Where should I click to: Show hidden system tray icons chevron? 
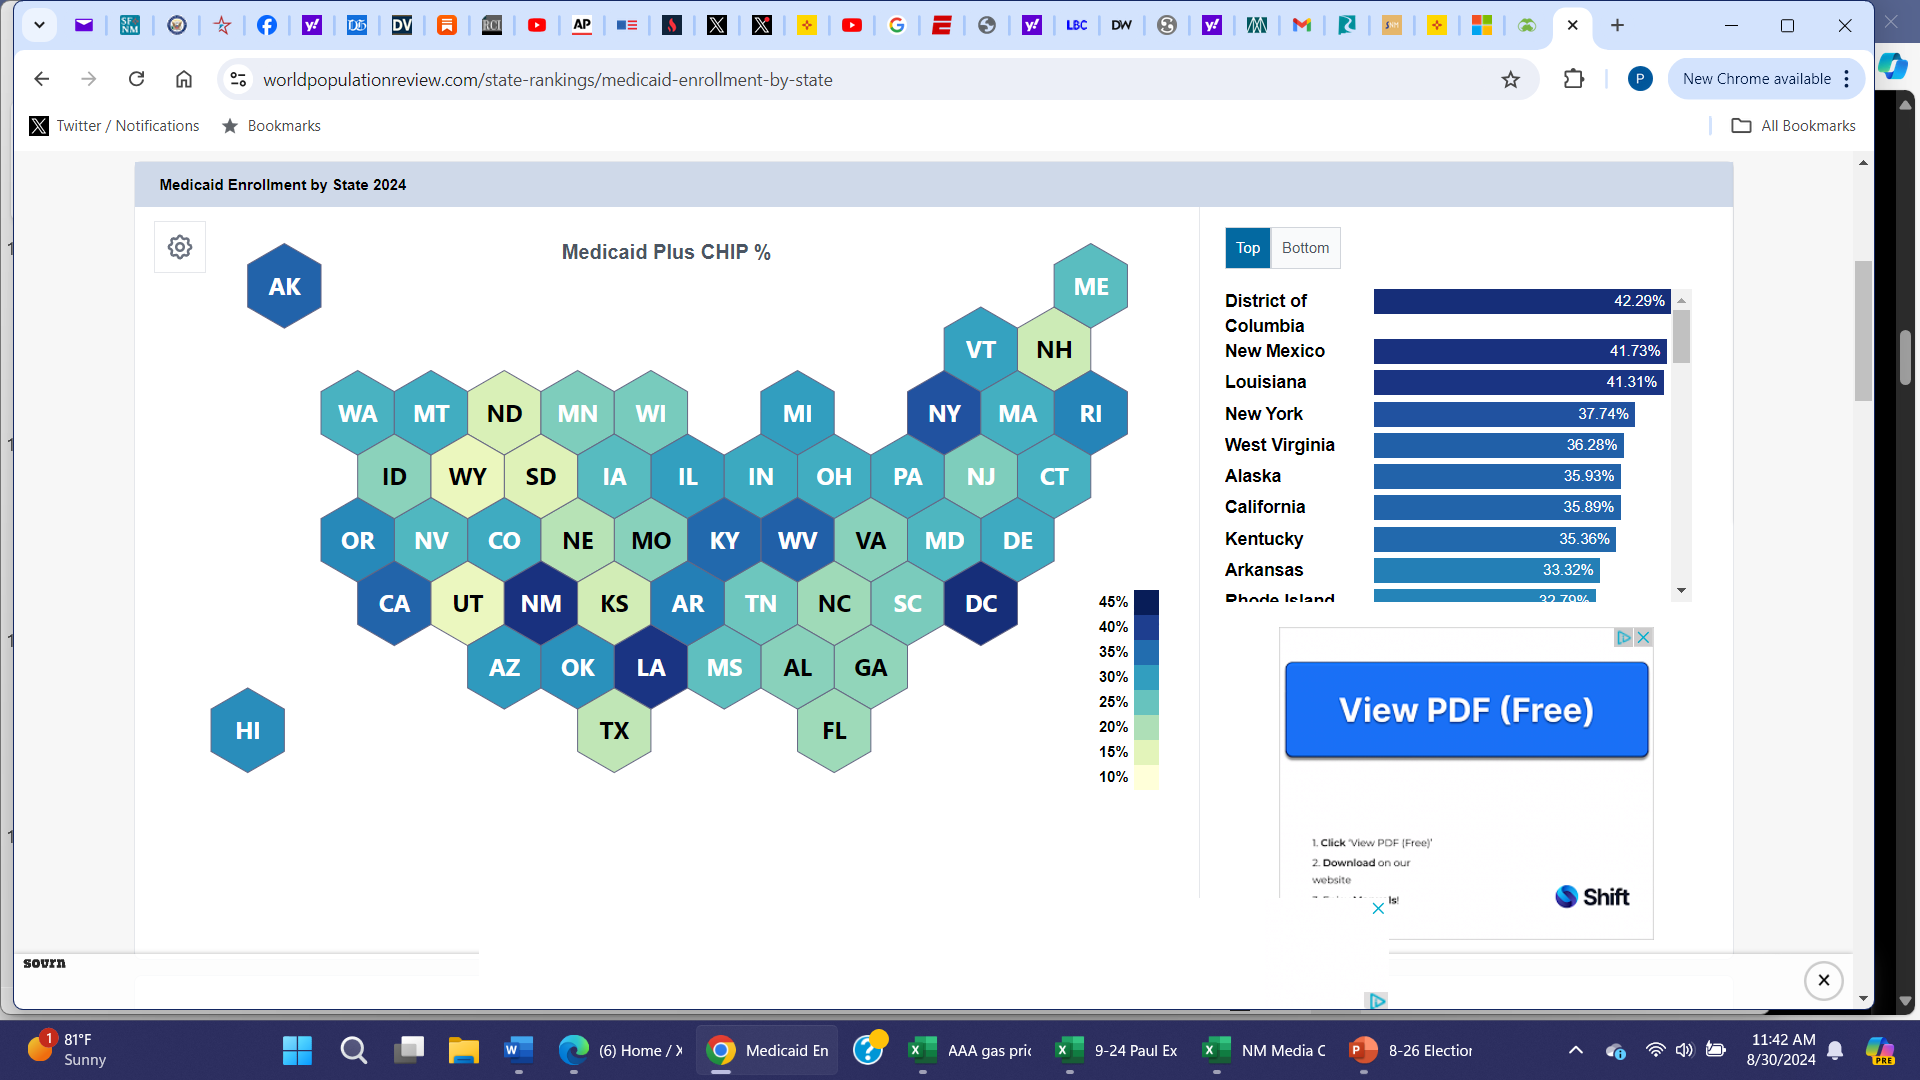click(1575, 1050)
